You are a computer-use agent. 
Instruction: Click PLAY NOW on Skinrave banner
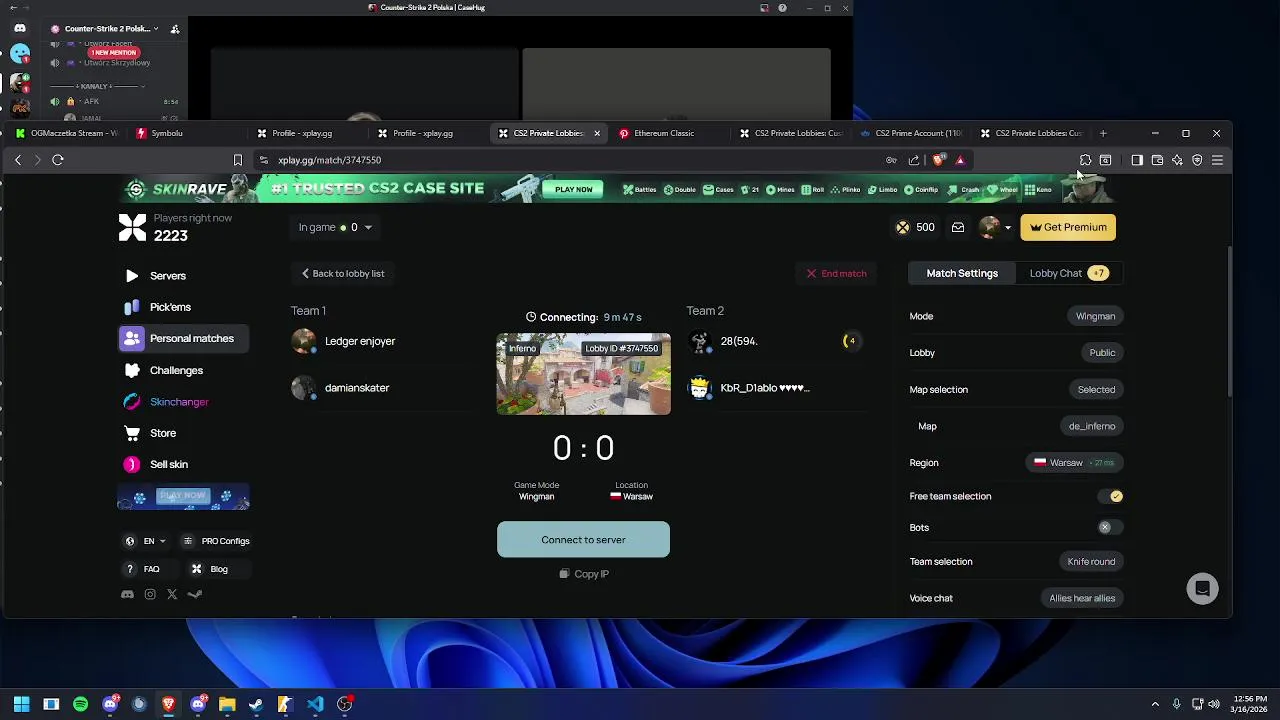click(x=573, y=189)
